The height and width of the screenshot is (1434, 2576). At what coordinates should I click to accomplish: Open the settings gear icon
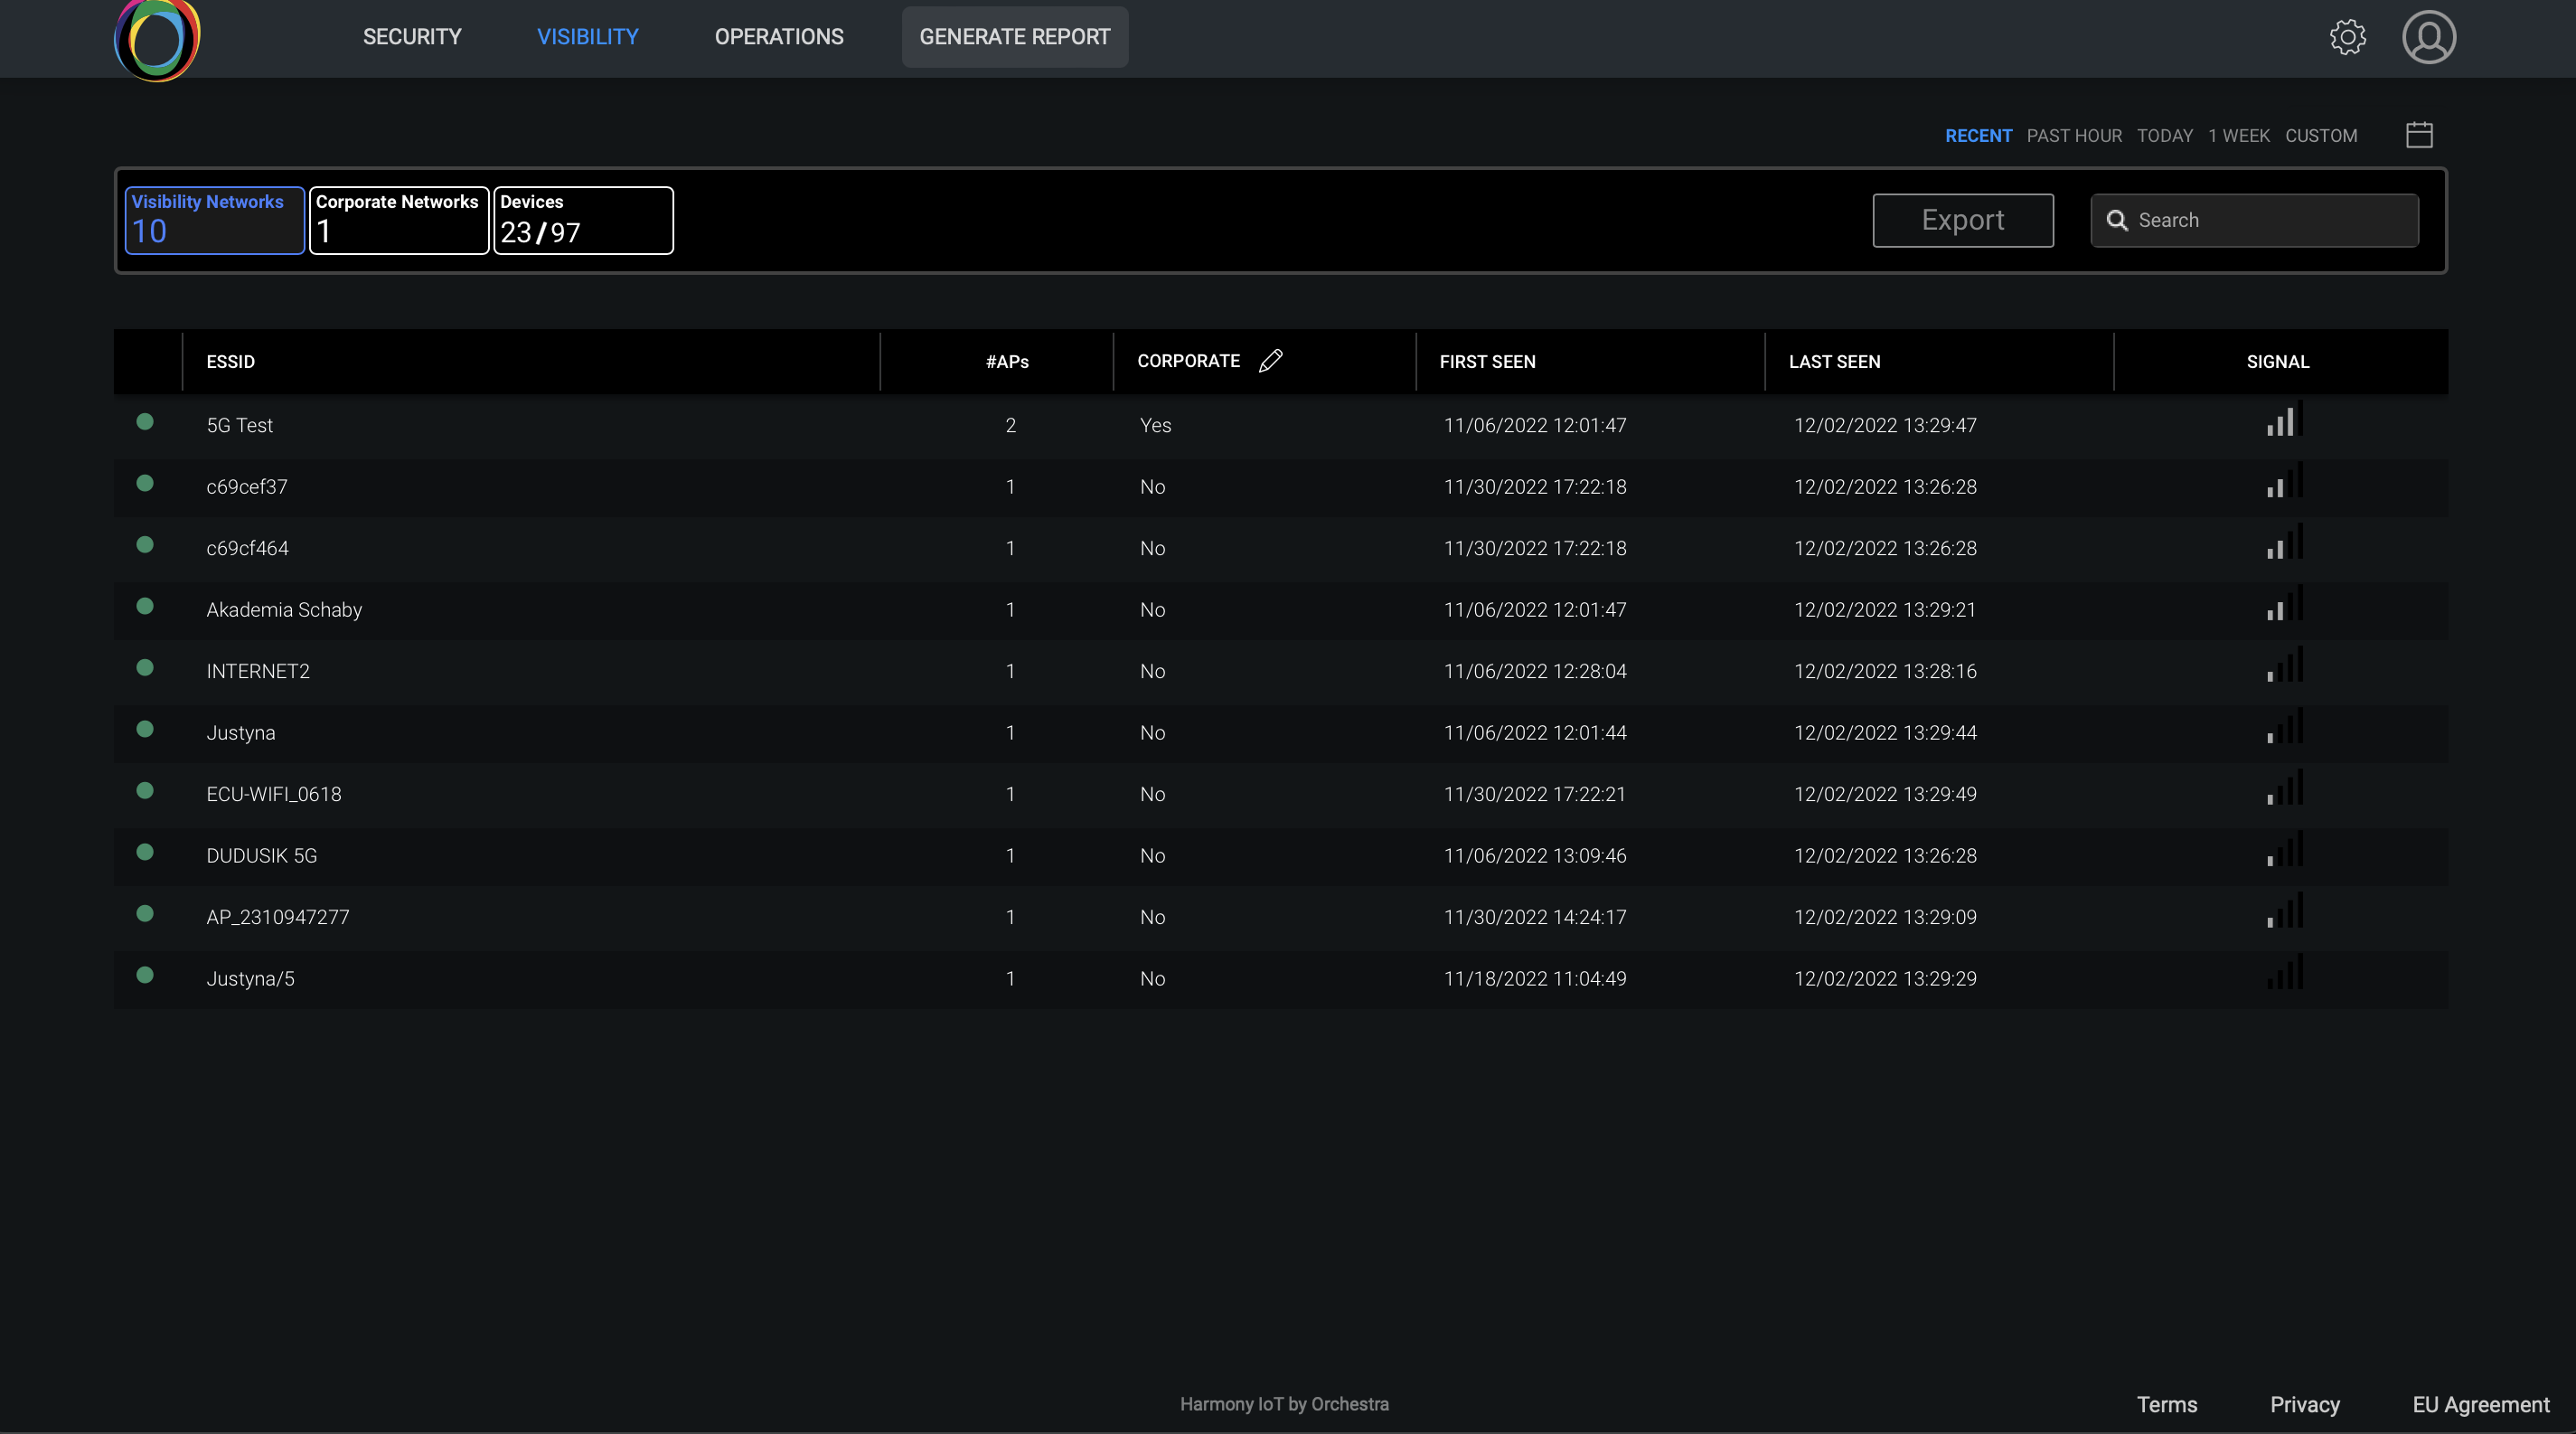[x=2347, y=37]
